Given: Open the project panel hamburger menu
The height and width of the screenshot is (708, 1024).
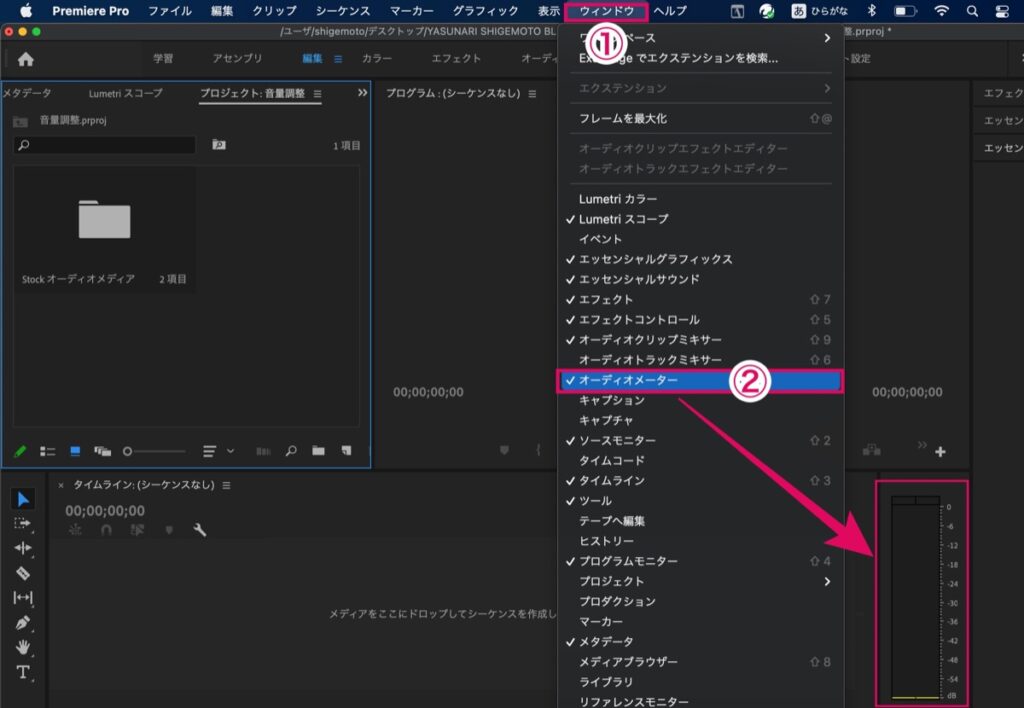Looking at the screenshot, I should 317,94.
